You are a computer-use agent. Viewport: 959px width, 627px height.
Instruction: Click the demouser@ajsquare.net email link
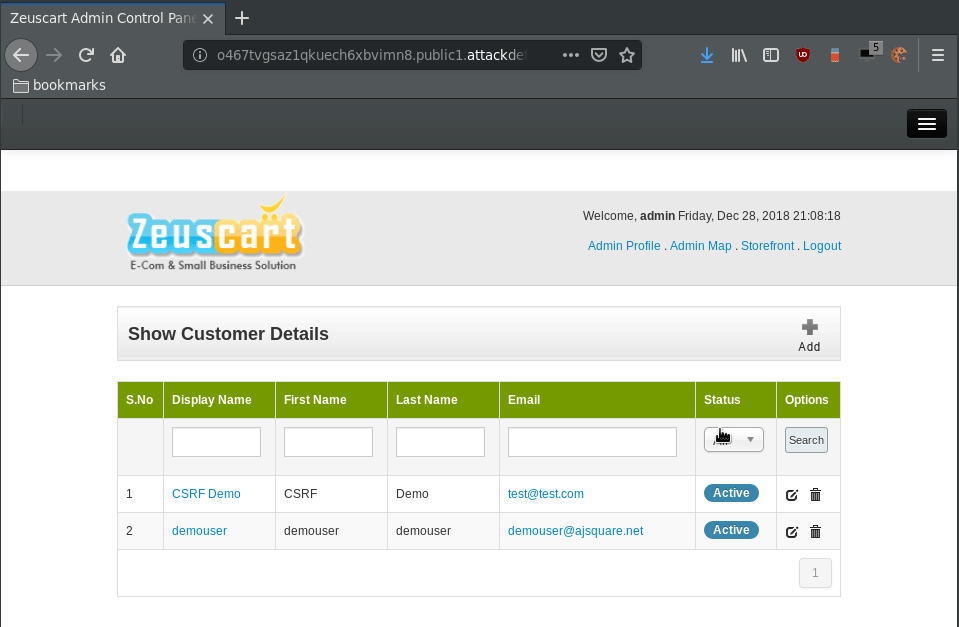point(576,530)
